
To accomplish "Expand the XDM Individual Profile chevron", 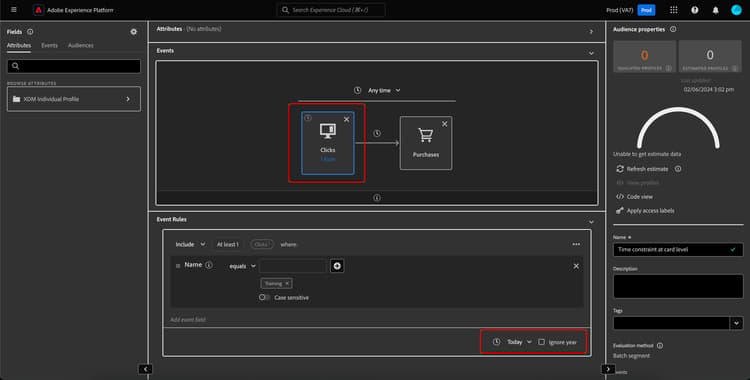I will coord(128,99).
